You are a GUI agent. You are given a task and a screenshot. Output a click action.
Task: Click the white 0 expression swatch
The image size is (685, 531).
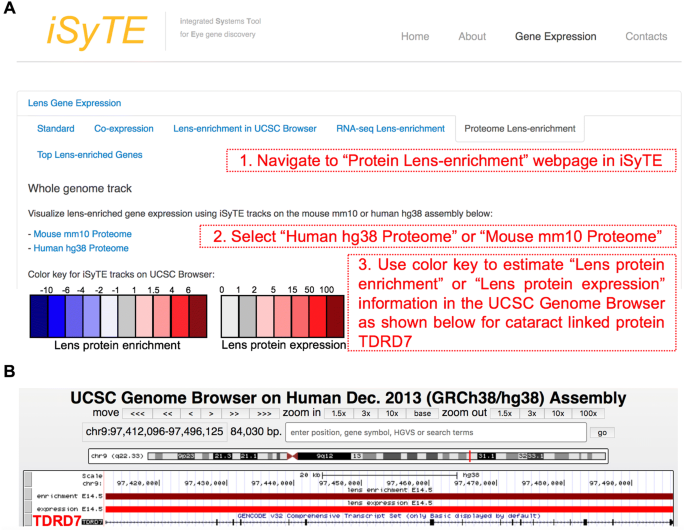(x=230, y=316)
